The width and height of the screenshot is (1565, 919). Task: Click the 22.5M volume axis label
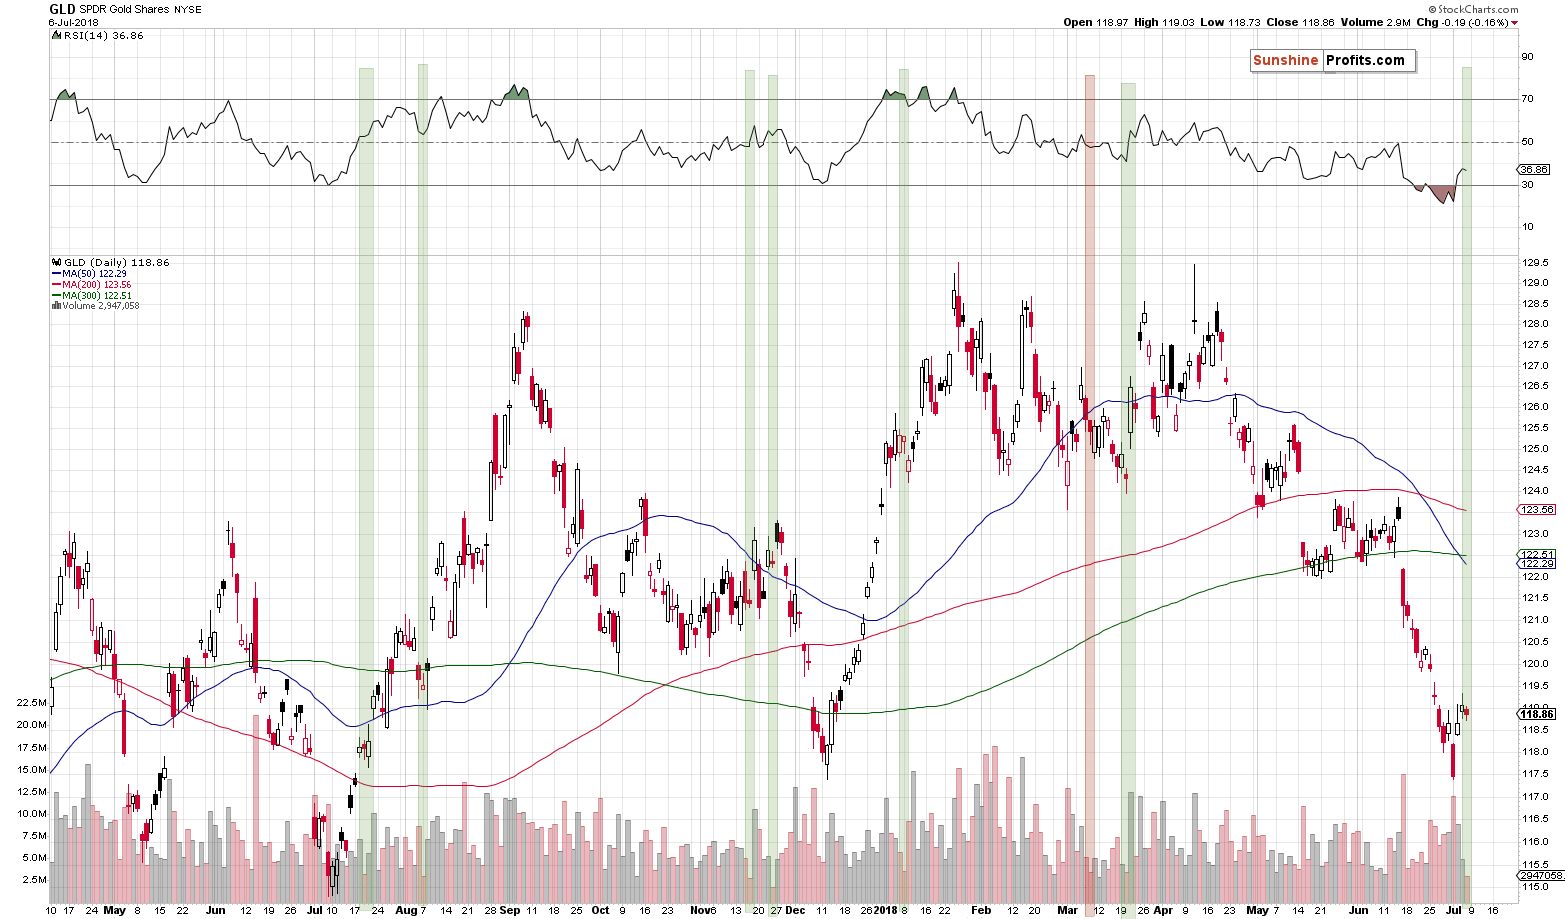(31, 703)
